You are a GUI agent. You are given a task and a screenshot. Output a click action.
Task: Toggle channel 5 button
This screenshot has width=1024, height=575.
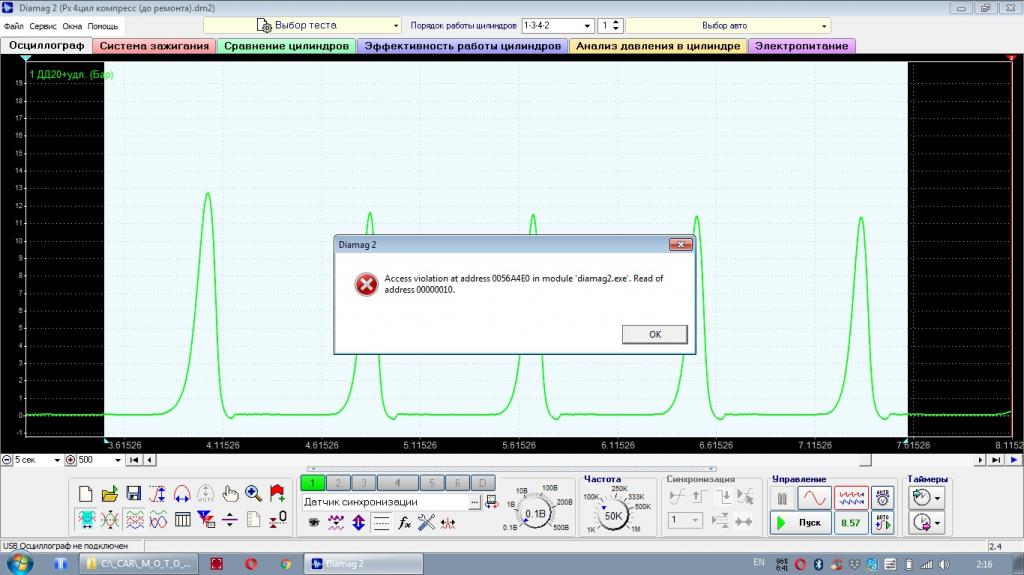click(432, 483)
